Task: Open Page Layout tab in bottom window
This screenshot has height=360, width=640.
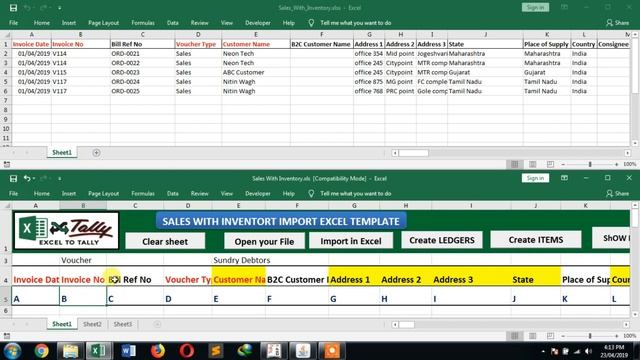Action: (x=103, y=193)
